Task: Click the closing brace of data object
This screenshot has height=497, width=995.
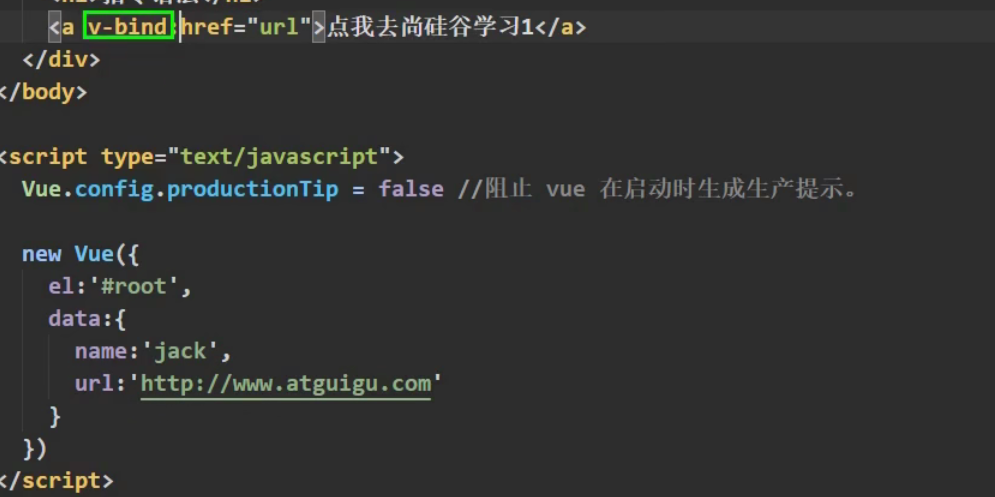Action: click(55, 416)
